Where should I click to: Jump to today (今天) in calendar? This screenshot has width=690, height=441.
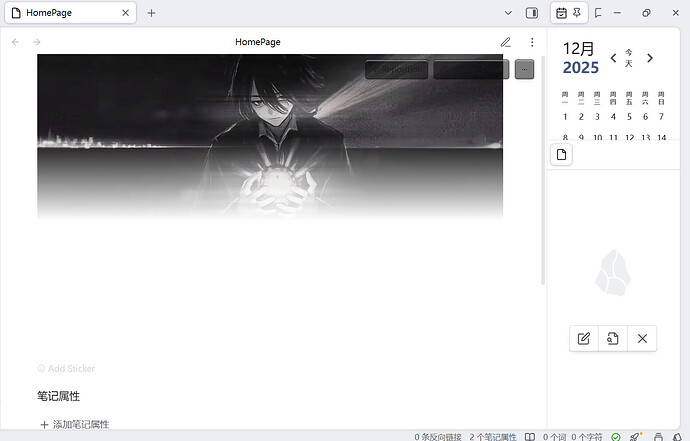pyautogui.click(x=629, y=58)
